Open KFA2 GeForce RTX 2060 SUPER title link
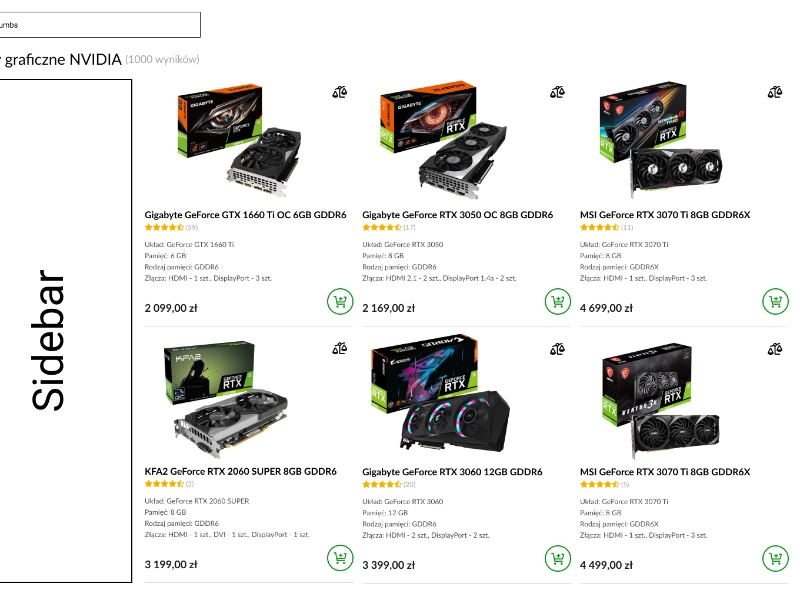 (240, 471)
